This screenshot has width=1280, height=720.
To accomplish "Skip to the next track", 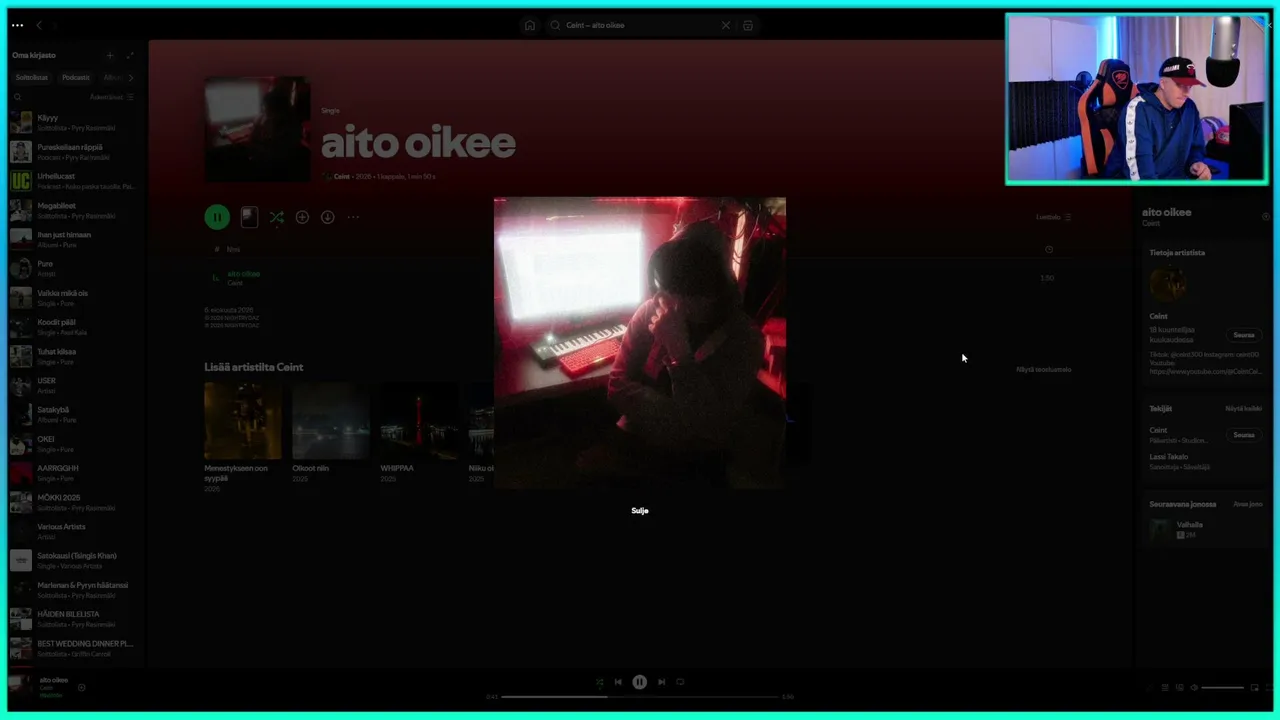I will (661, 682).
